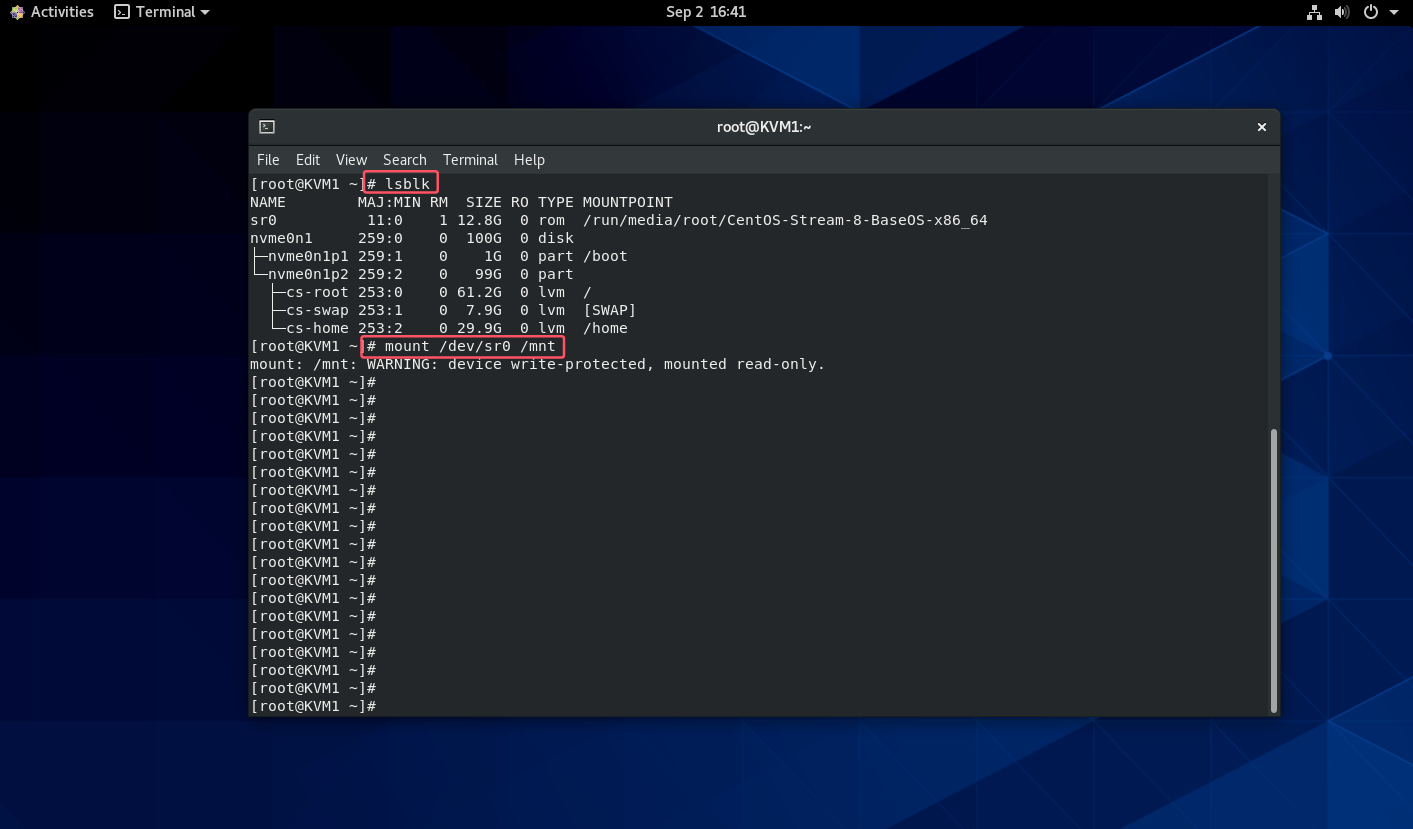Click the nvme0n1 disk name

click(x=281, y=238)
